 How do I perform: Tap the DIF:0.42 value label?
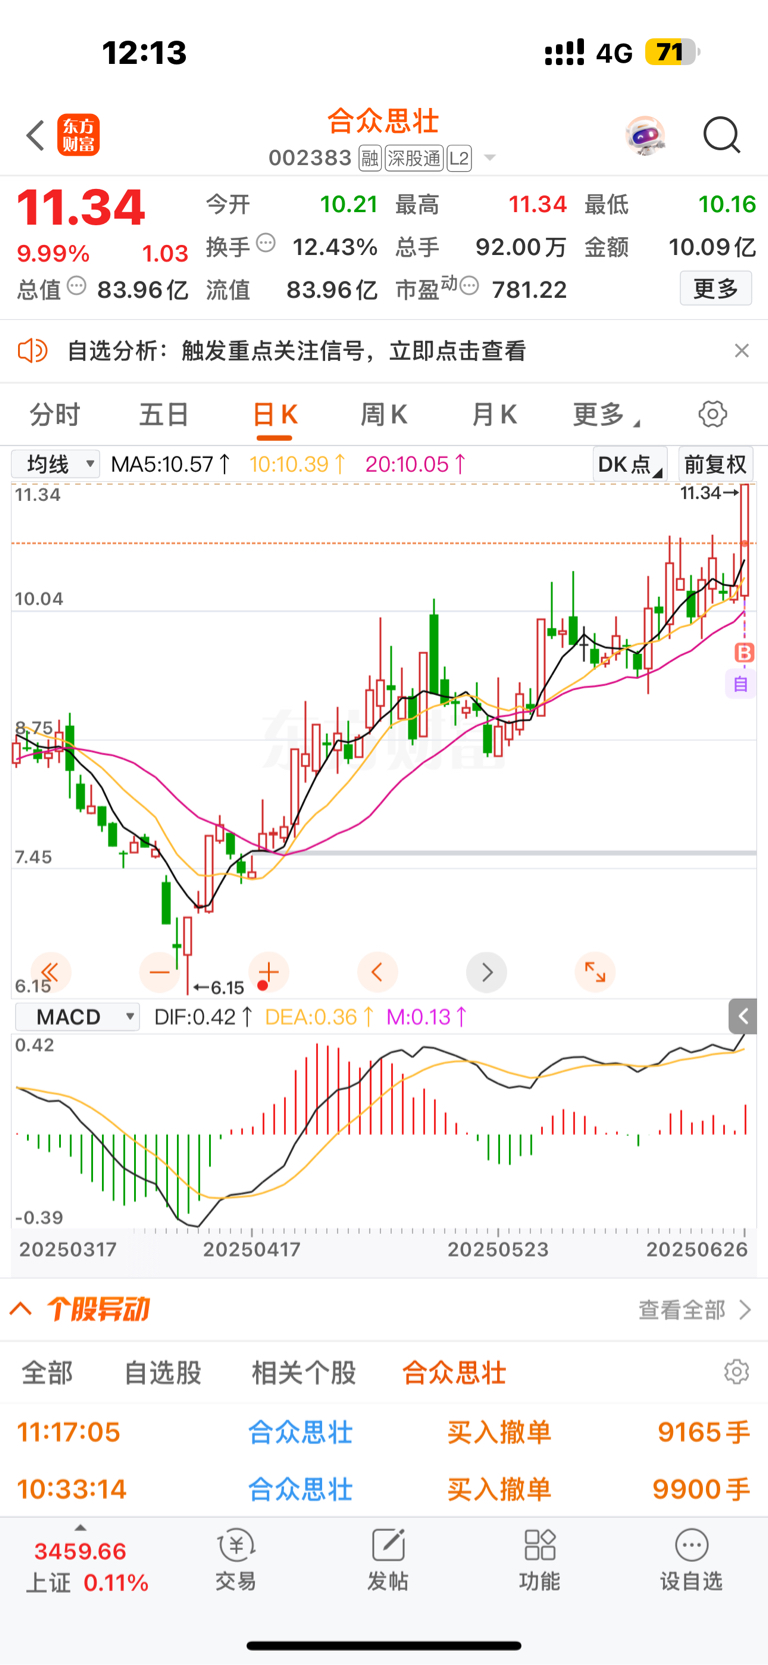(x=203, y=1017)
